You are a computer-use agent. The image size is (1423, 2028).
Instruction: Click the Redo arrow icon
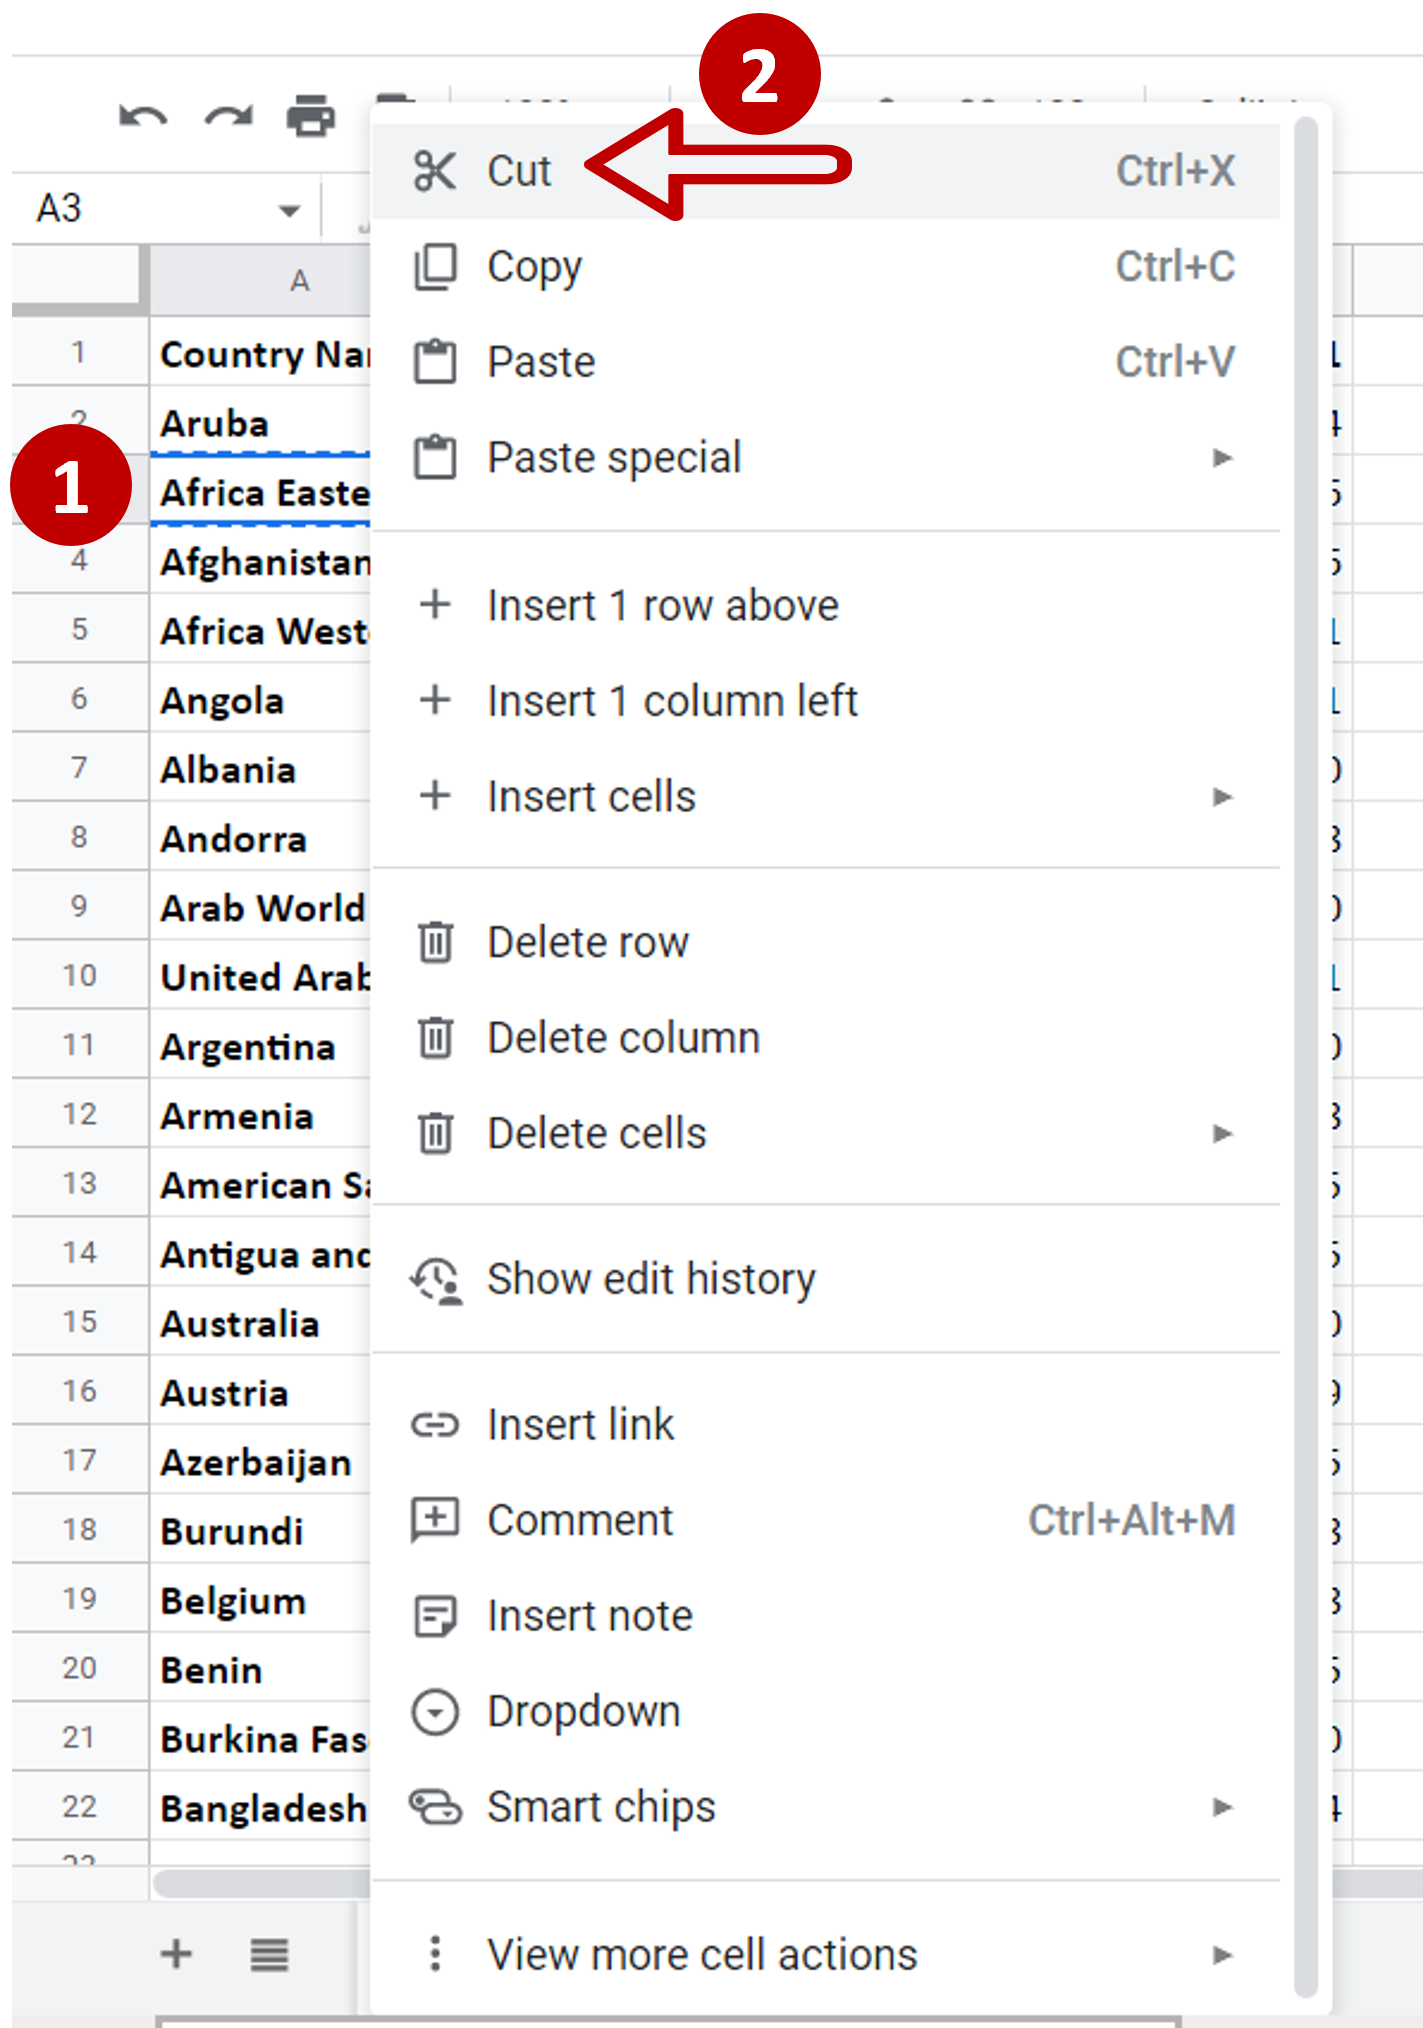(x=229, y=118)
